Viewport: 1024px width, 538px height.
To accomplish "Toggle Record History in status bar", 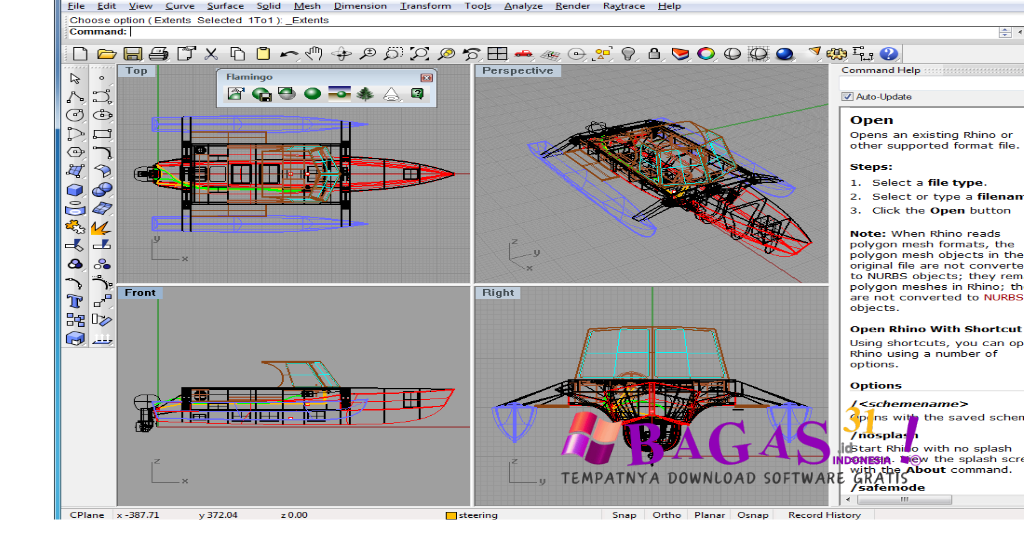I will (x=824, y=515).
